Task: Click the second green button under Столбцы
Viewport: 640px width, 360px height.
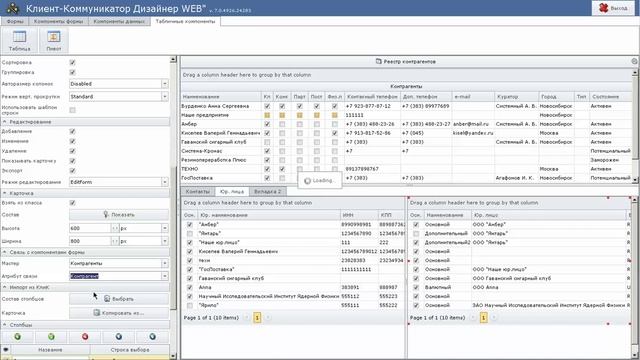Action: [51, 337]
